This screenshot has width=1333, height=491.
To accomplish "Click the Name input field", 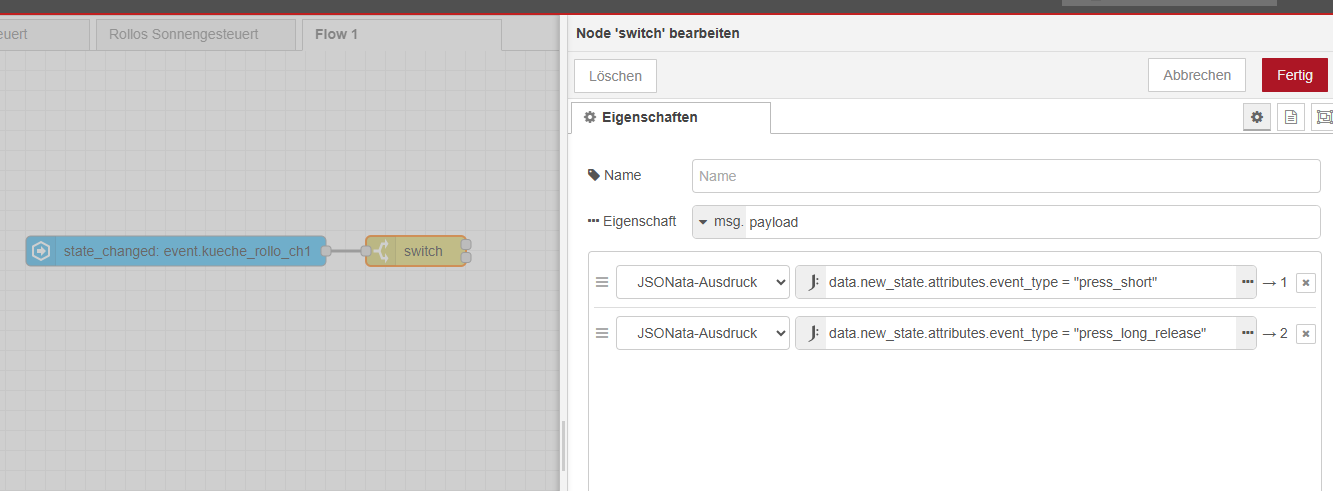I will click(1005, 176).
